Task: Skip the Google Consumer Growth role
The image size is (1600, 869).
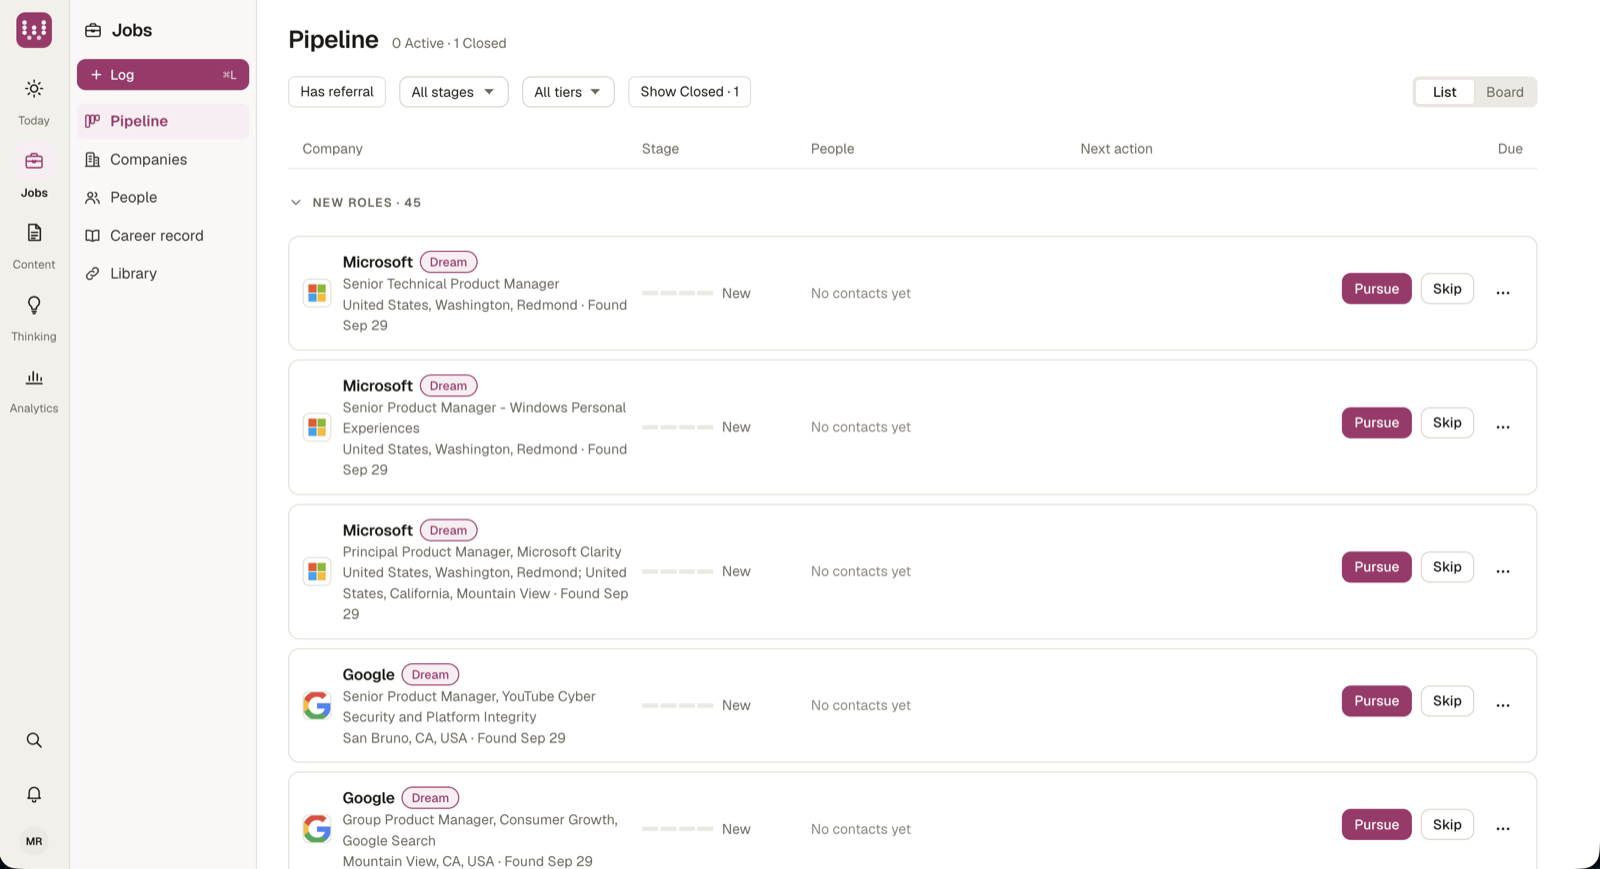Action: [x=1447, y=825]
